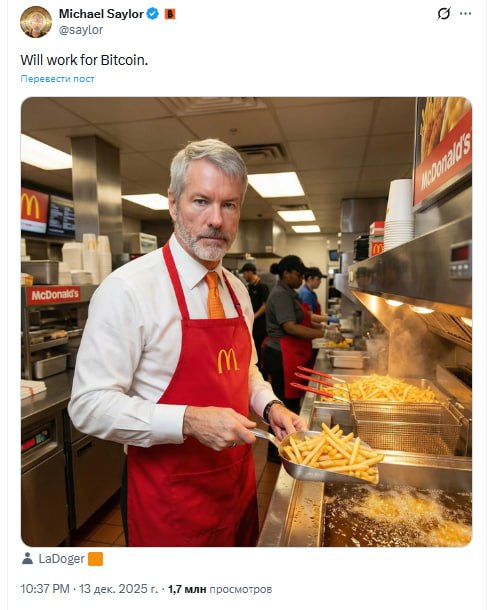Open the three-dots more options menu
Image resolution: width=496 pixels, height=610 pixels.
(466, 14)
